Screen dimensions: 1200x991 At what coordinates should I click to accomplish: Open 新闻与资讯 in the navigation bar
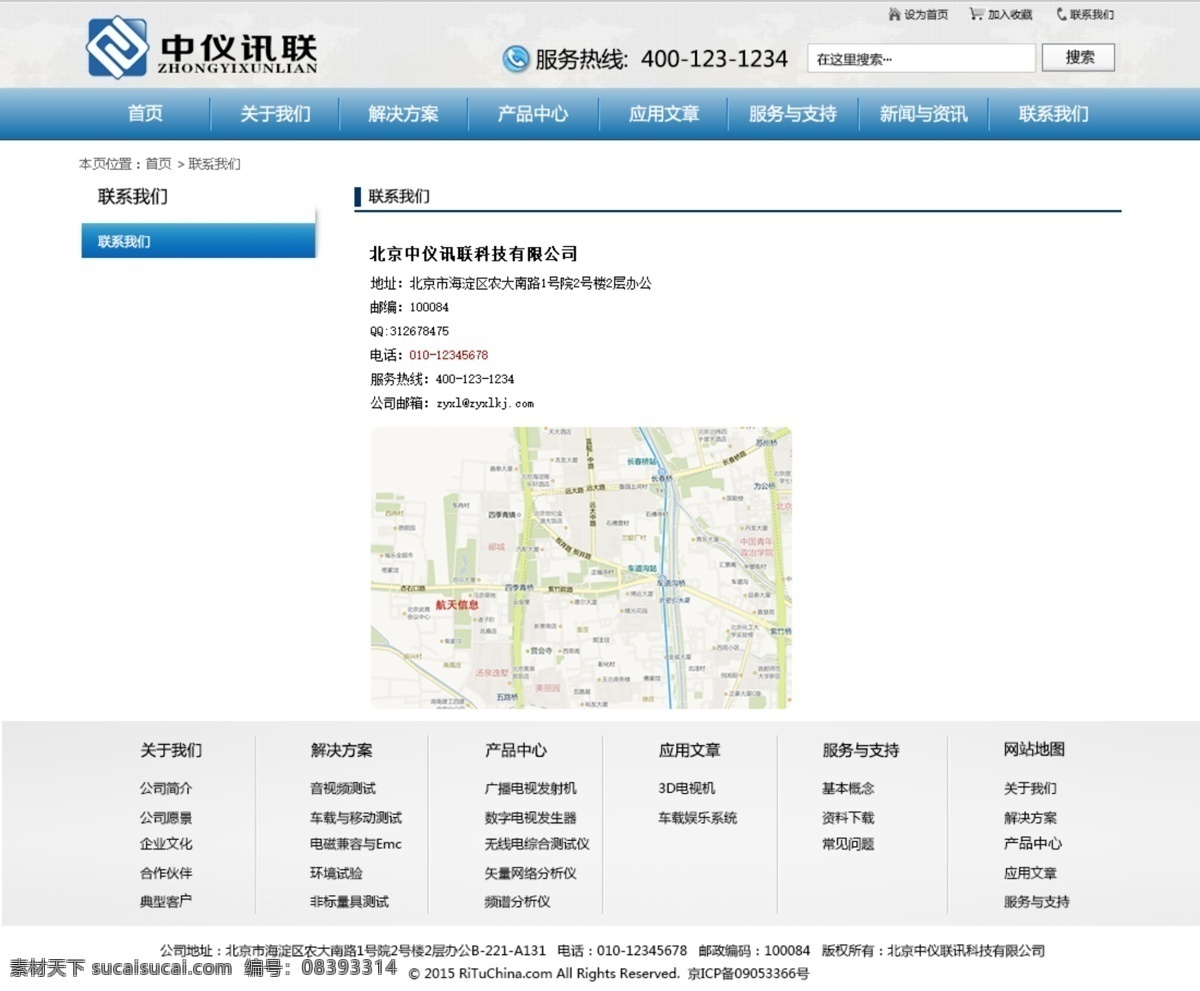923,114
